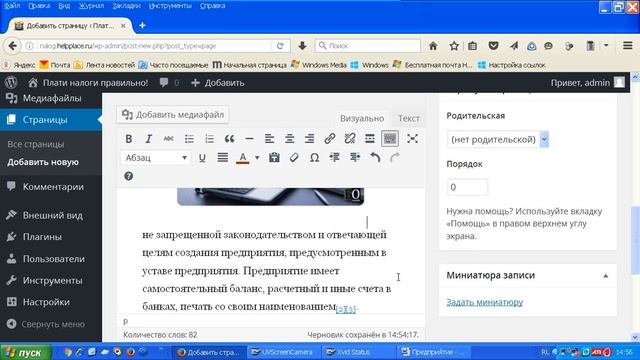
Task: Open the parent page dropdown (нет родительской)
Action: coord(498,140)
